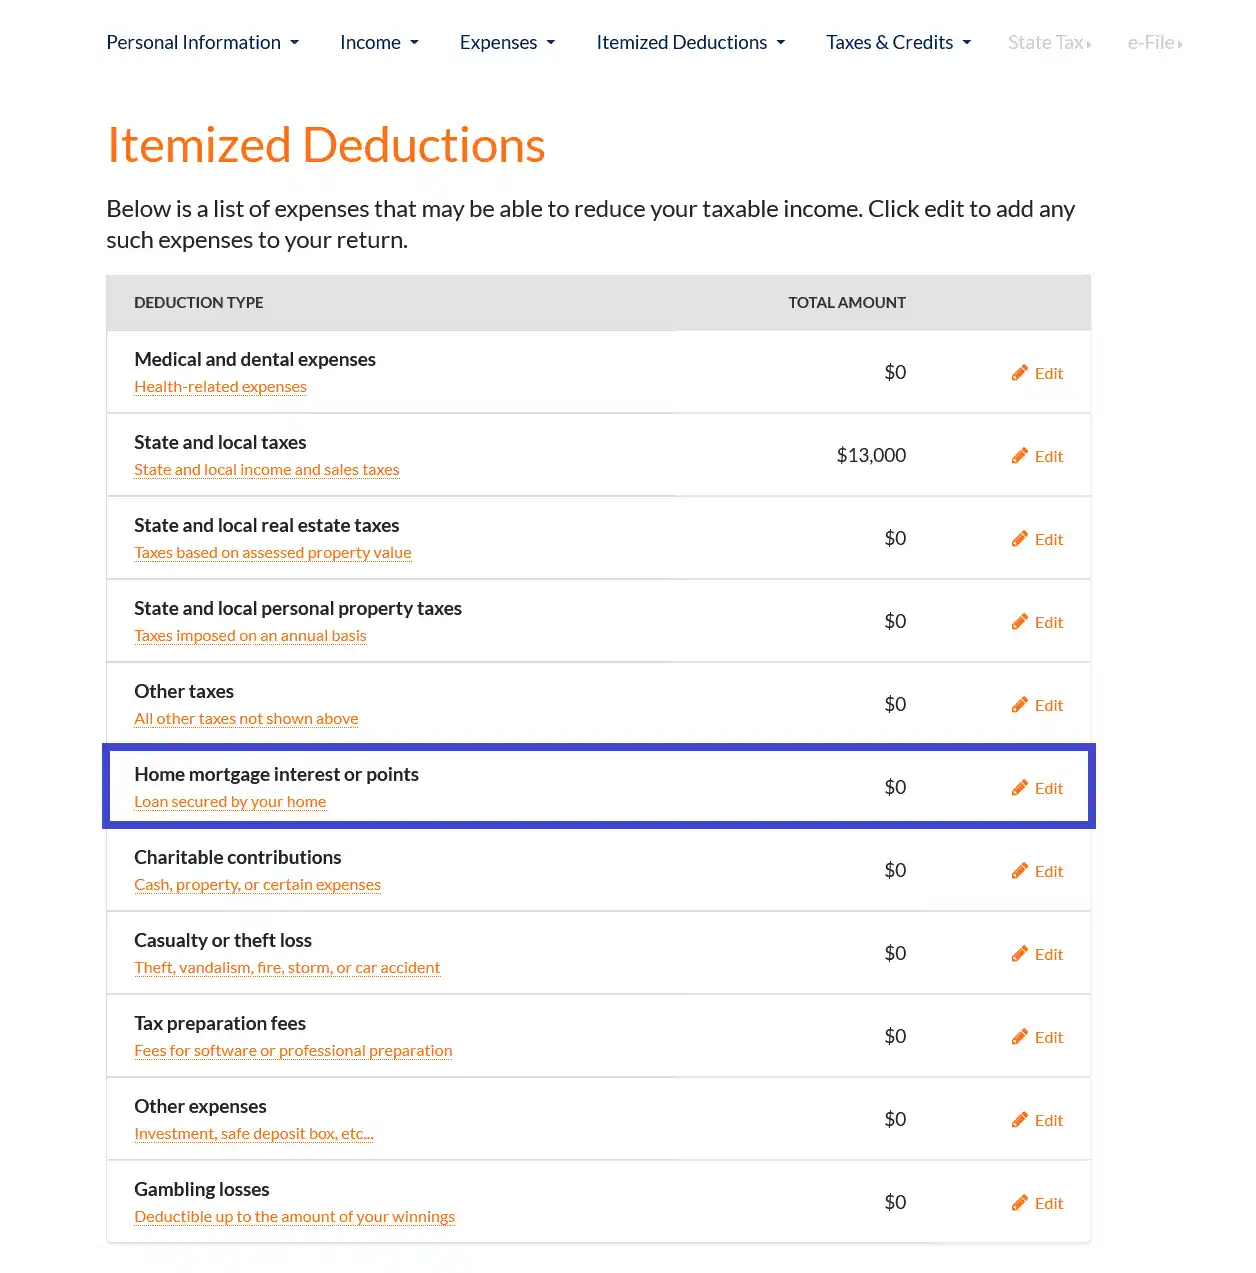Click the pencil Edit icon for Home mortgage interest
Viewport: 1256px width, 1273px height.
tap(1020, 787)
